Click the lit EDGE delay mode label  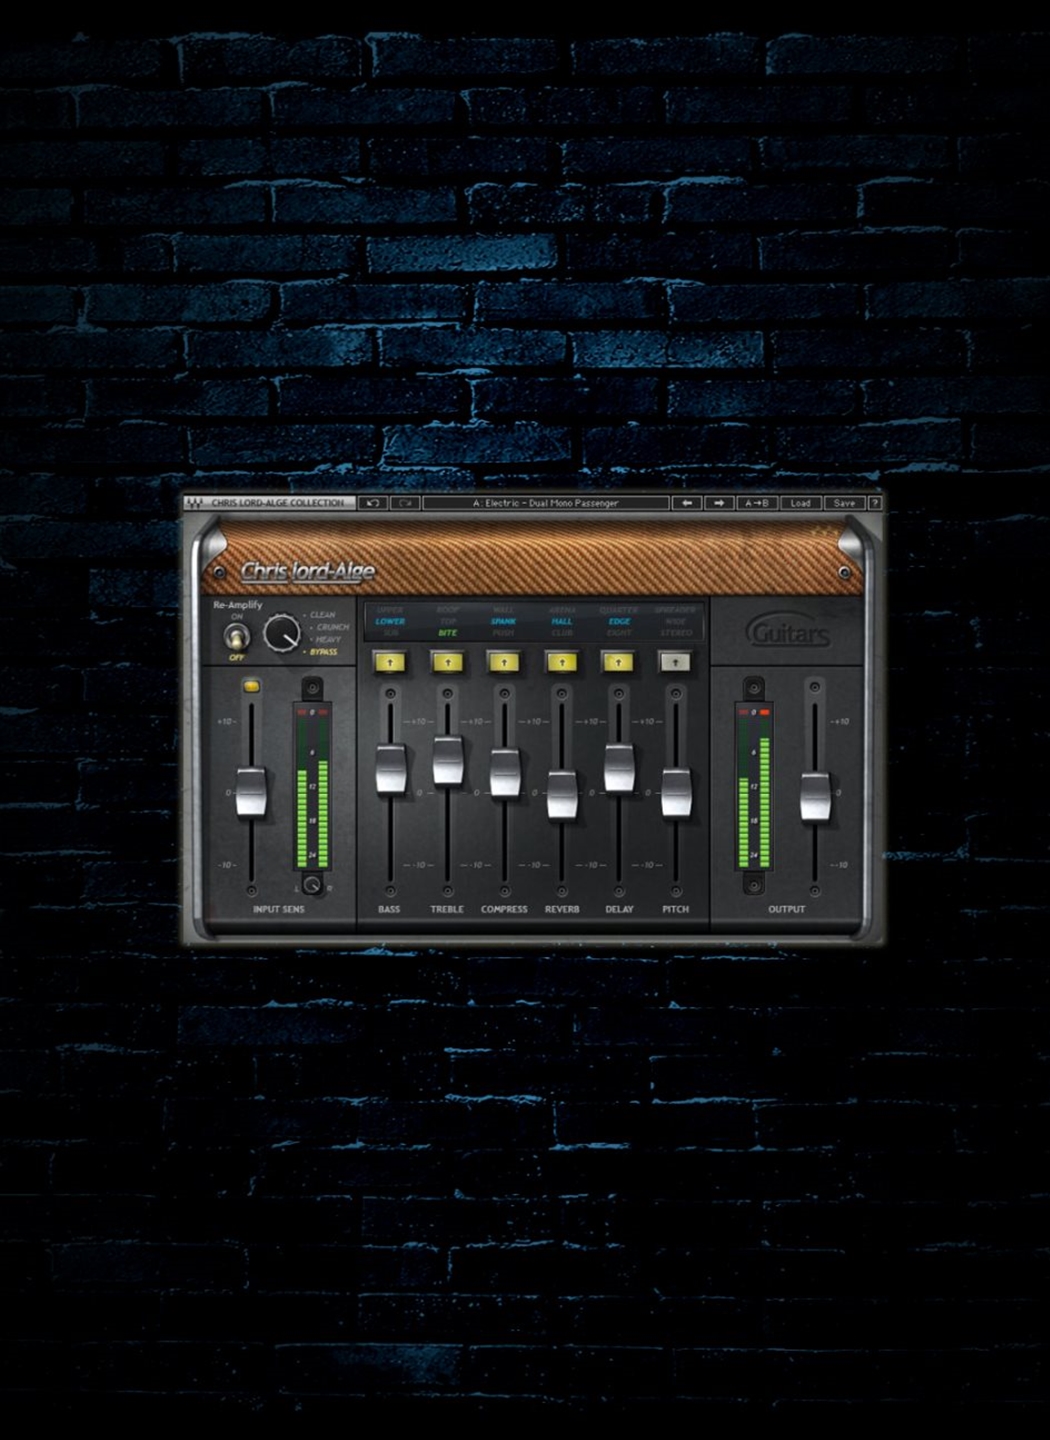[x=619, y=621]
